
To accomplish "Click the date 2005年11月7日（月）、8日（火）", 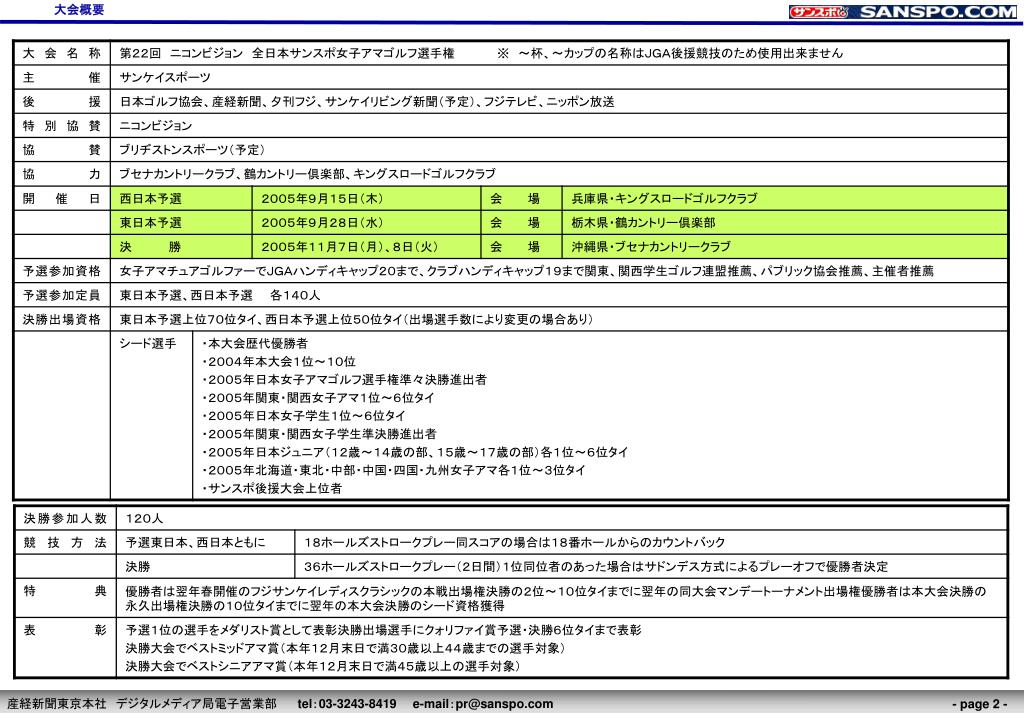I will point(349,247).
